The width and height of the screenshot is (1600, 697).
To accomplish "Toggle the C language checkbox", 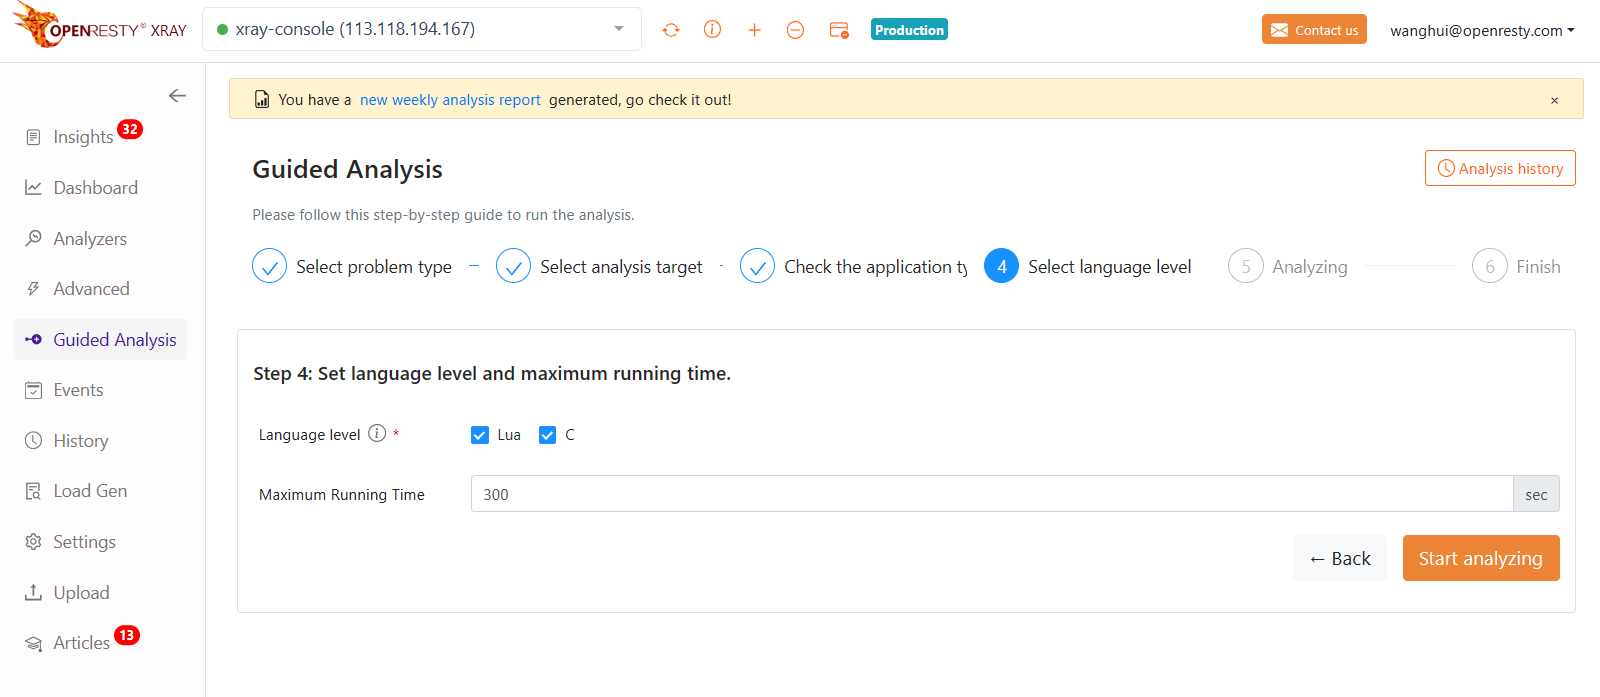I will coord(547,435).
